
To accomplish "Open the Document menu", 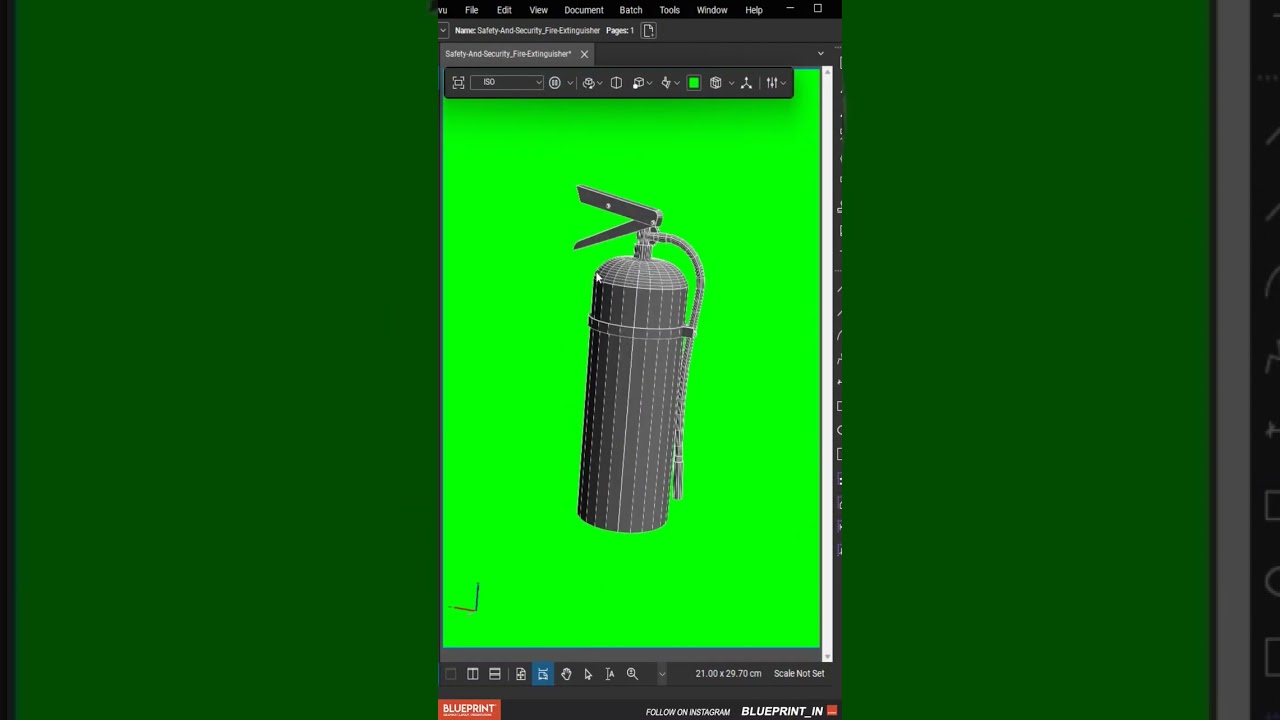I will 584,10.
